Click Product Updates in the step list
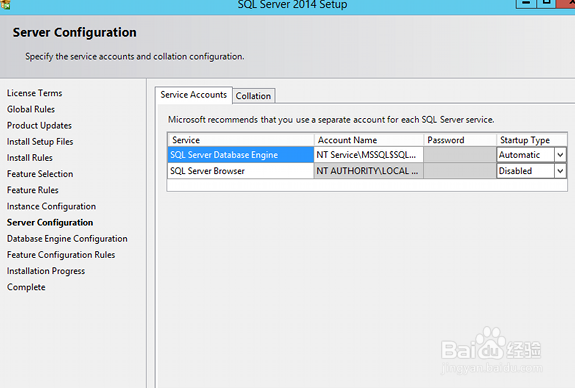 [x=39, y=125]
